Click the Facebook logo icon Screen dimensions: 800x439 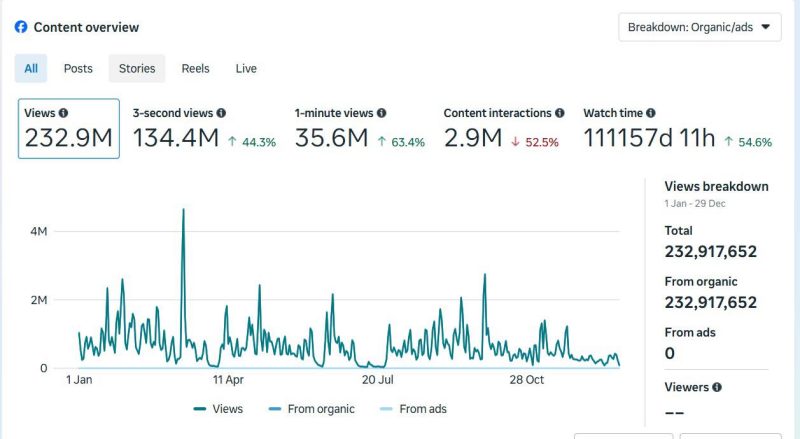pyautogui.click(x=21, y=28)
